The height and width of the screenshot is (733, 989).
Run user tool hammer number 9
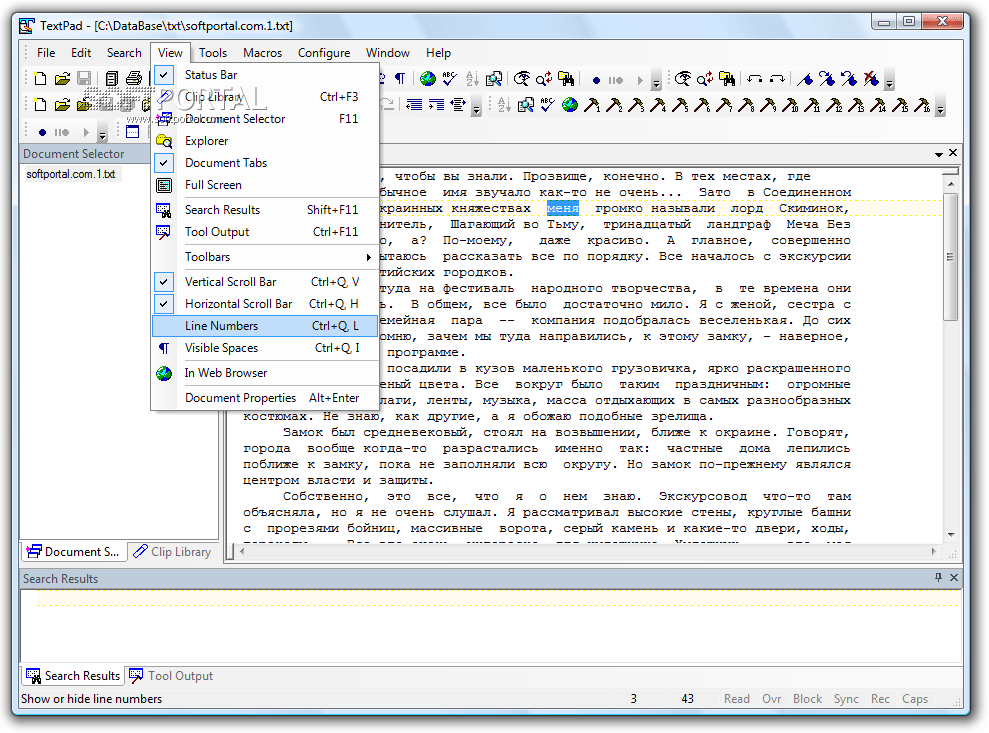(x=768, y=105)
